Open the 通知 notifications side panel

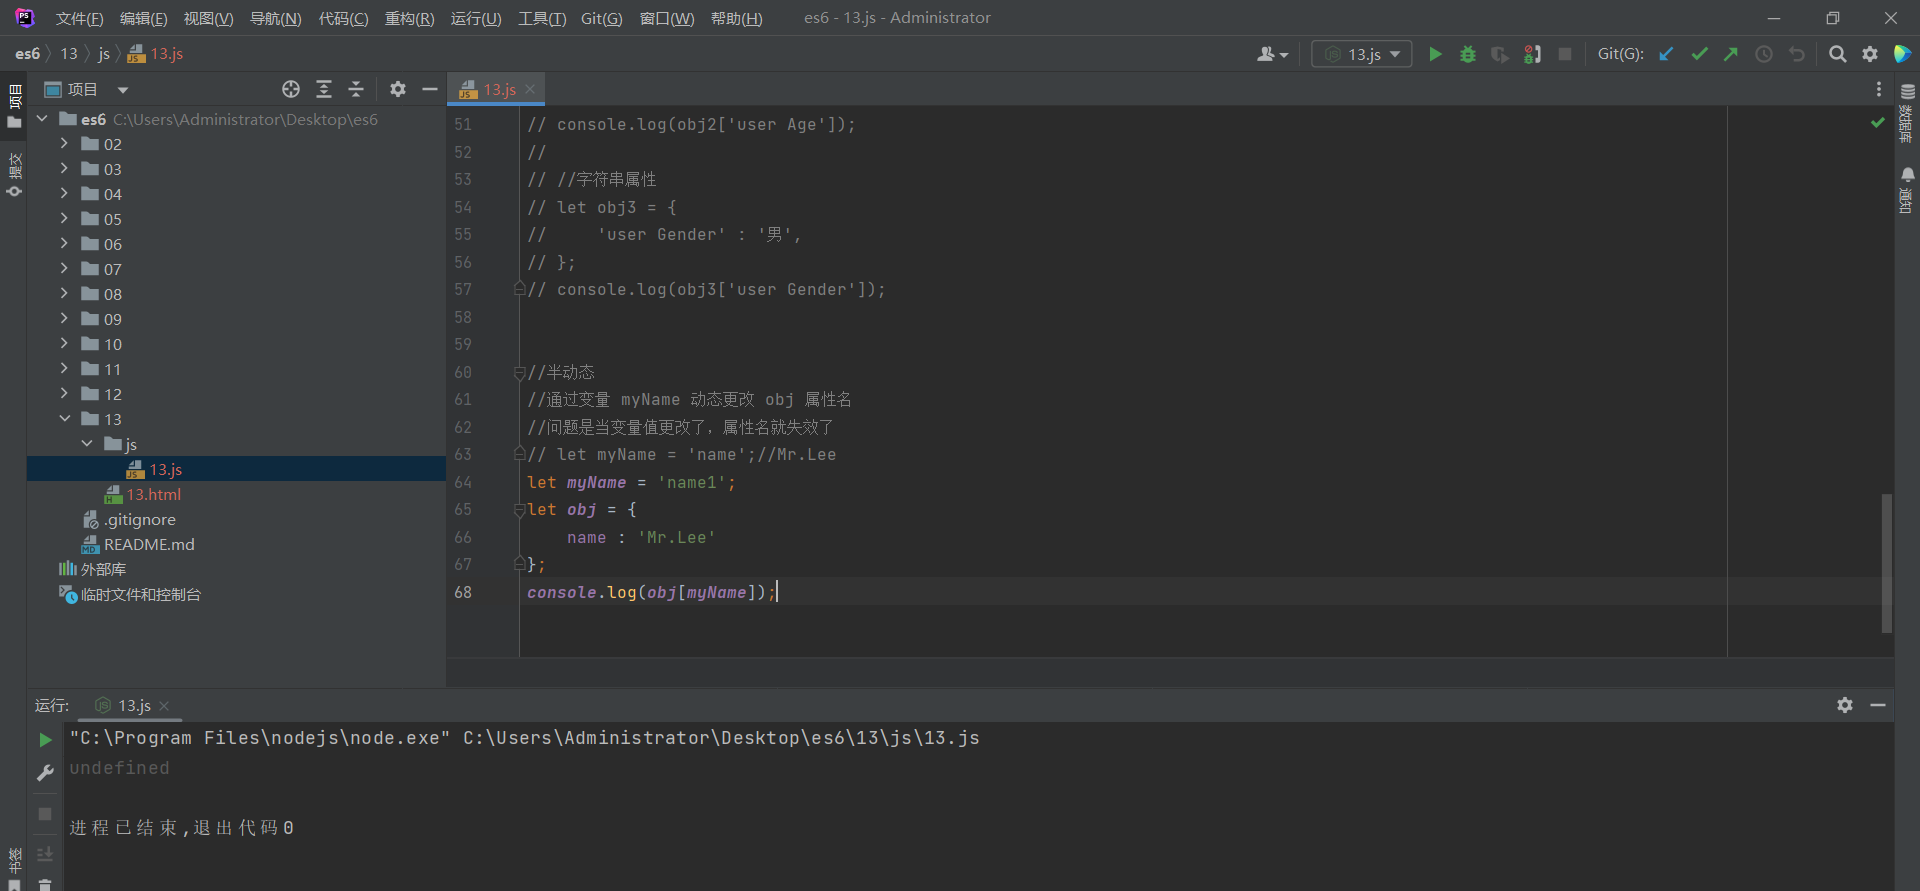(1907, 190)
